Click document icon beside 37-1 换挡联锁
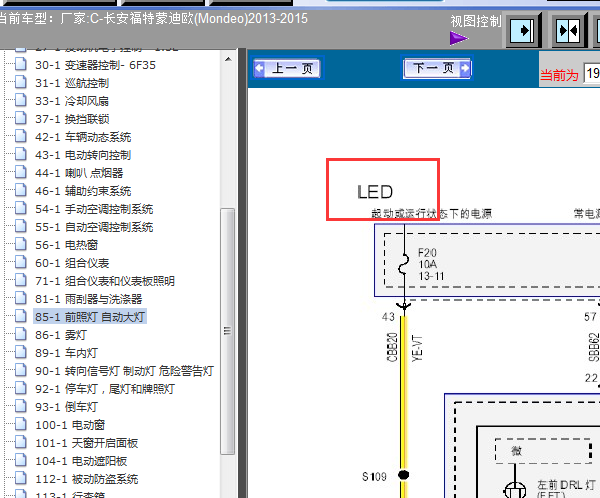Image resolution: width=600 pixels, height=498 pixels. click(21, 118)
